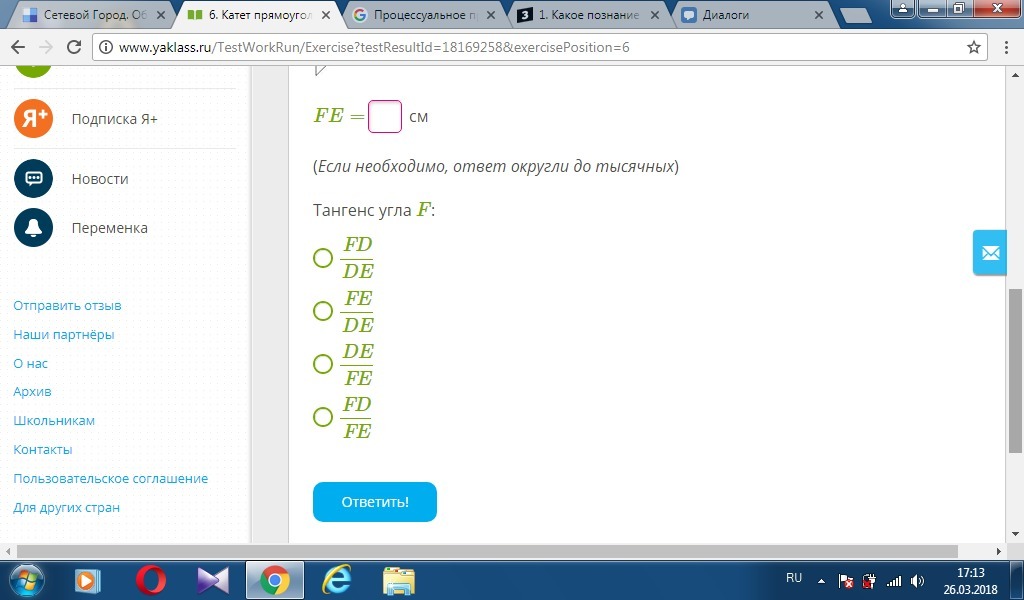Switch to the Сетевой Город tab
The image size is (1024, 600).
[x=85, y=15]
